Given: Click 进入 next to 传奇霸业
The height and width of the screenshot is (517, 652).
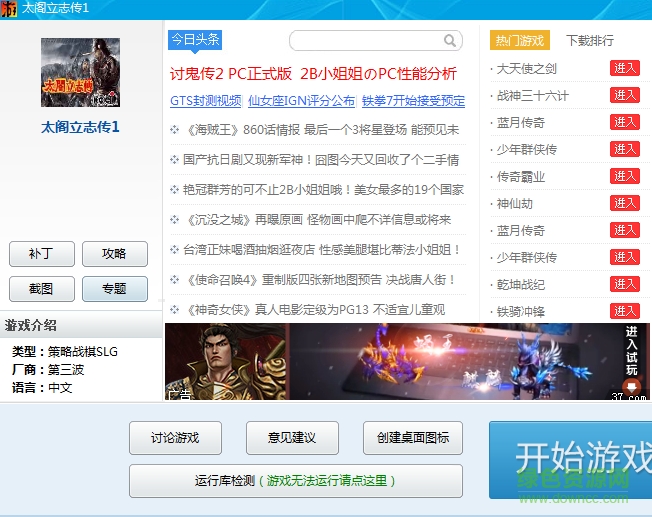Looking at the screenshot, I should [x=625, y=176].
